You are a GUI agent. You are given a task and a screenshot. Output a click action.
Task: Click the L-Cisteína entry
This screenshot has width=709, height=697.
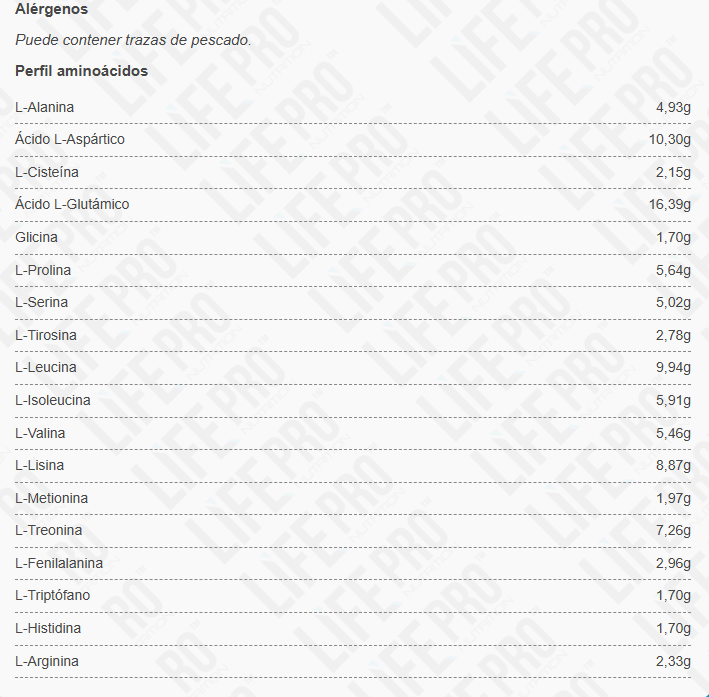[47, 172]
